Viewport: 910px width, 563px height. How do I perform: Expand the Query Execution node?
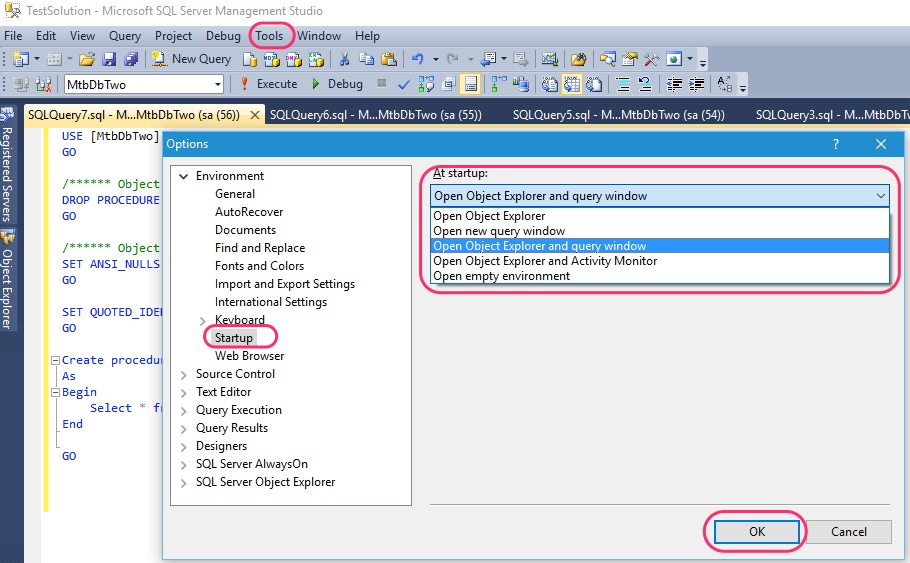point(183,411)
